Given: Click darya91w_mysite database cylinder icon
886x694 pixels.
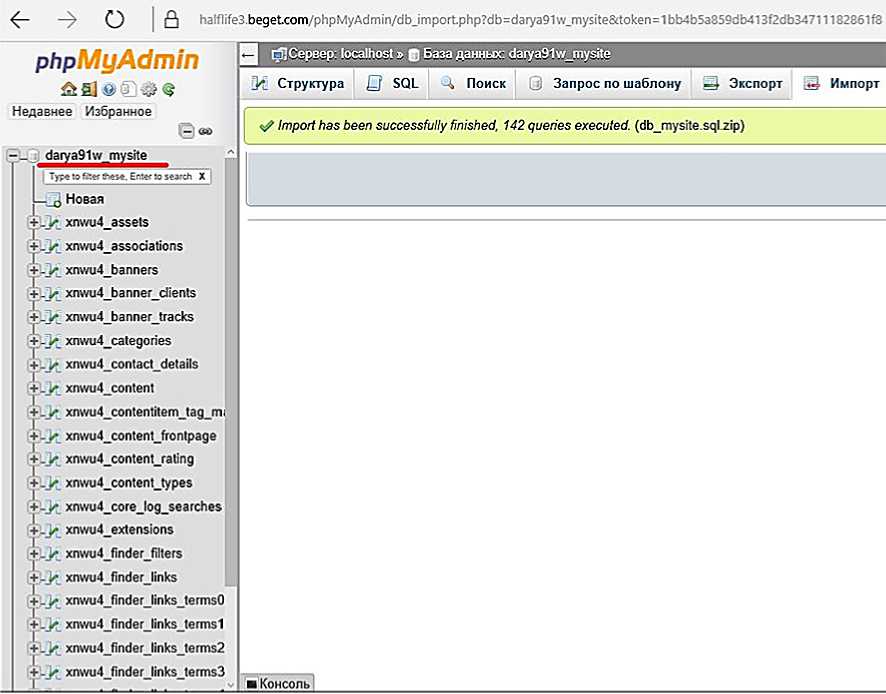Looking at the screenshot, I should 33,155.
